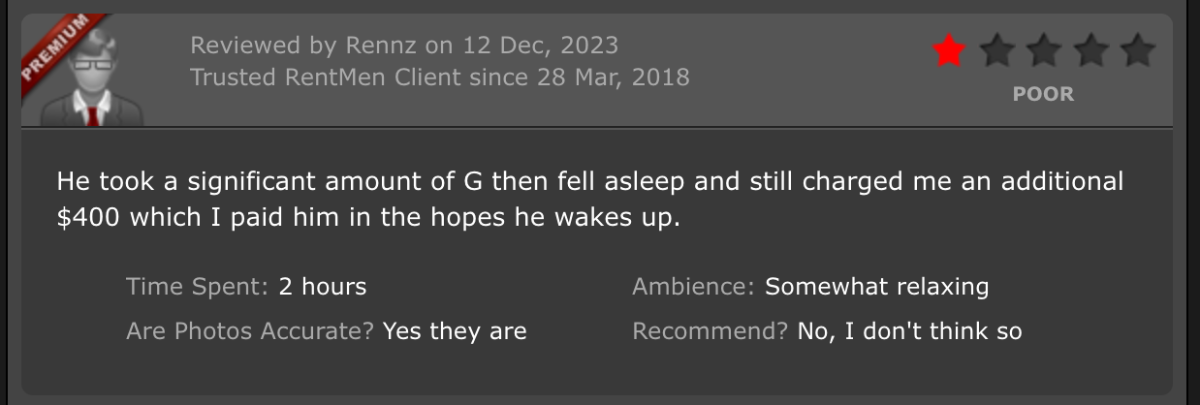1200x405 pixels.
Task: Click Trusted RentMen Client since line
Action: point(439,77)
